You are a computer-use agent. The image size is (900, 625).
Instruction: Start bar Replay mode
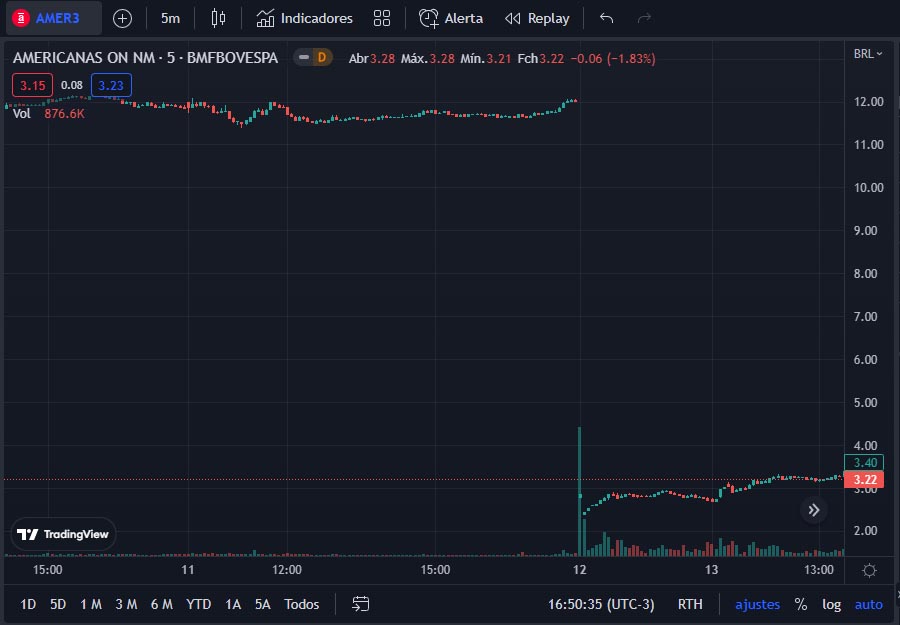pyautogui.click(x=537, y=18)
